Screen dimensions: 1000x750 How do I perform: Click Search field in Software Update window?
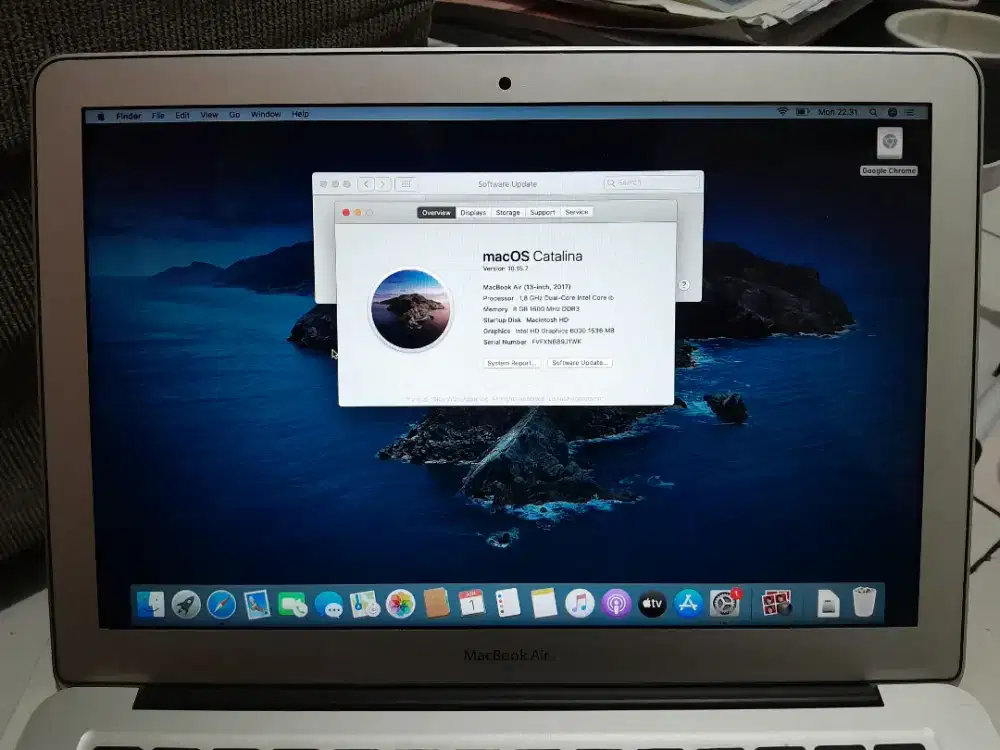[651, 183]
